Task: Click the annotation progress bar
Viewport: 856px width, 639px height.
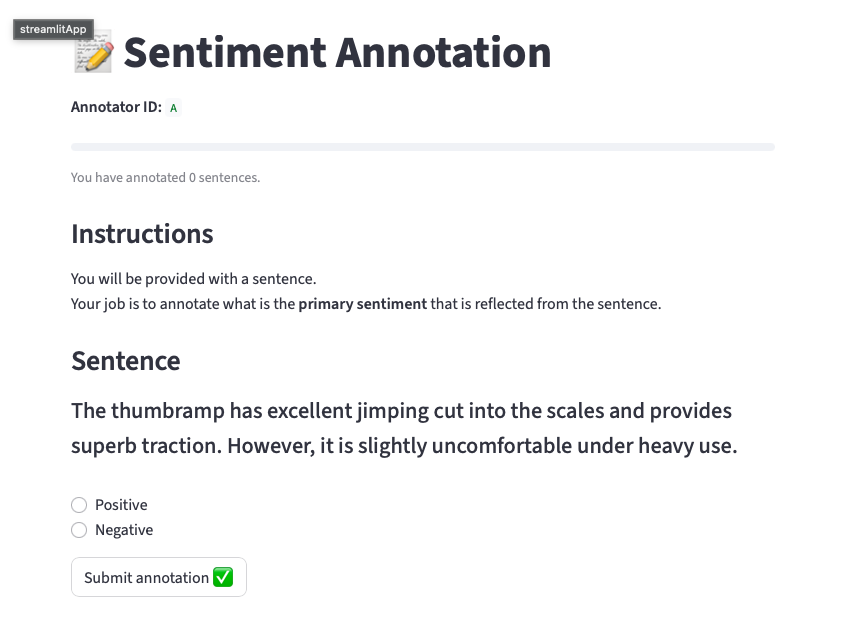Action: pos(422,147)
